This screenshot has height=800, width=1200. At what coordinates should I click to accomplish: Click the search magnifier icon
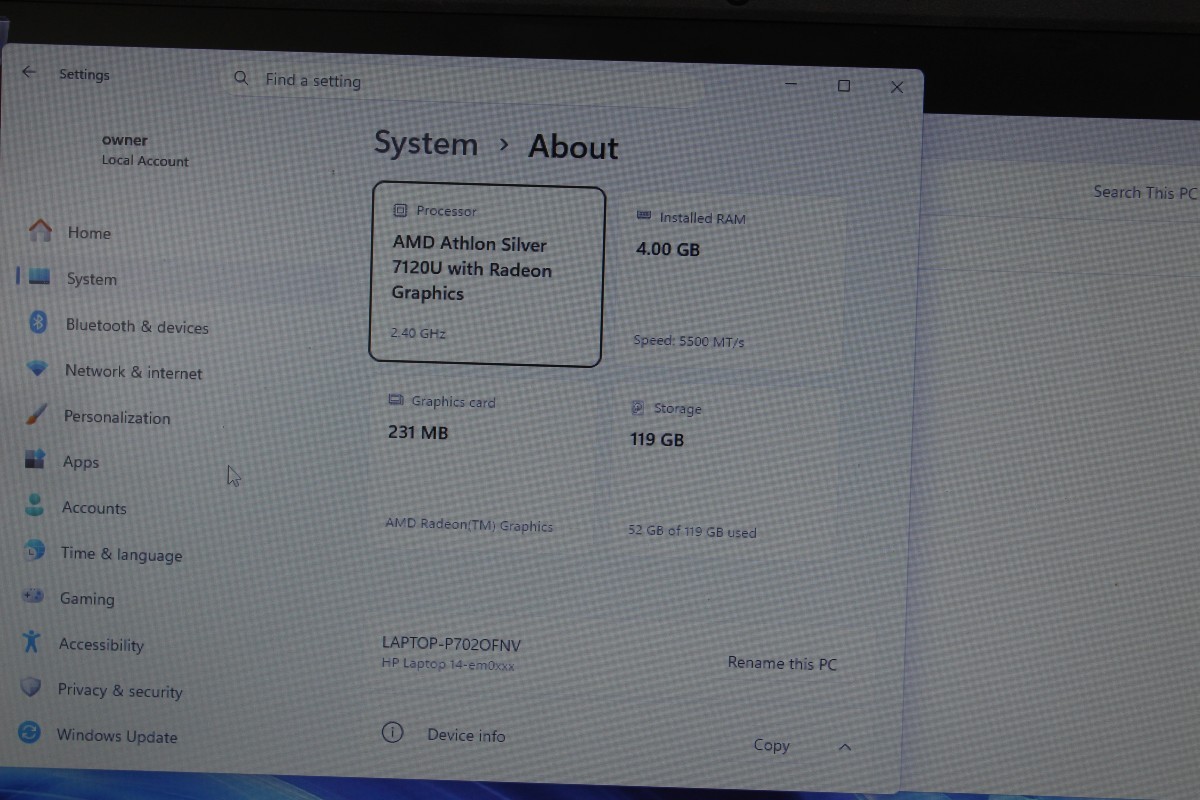[240, 78]
